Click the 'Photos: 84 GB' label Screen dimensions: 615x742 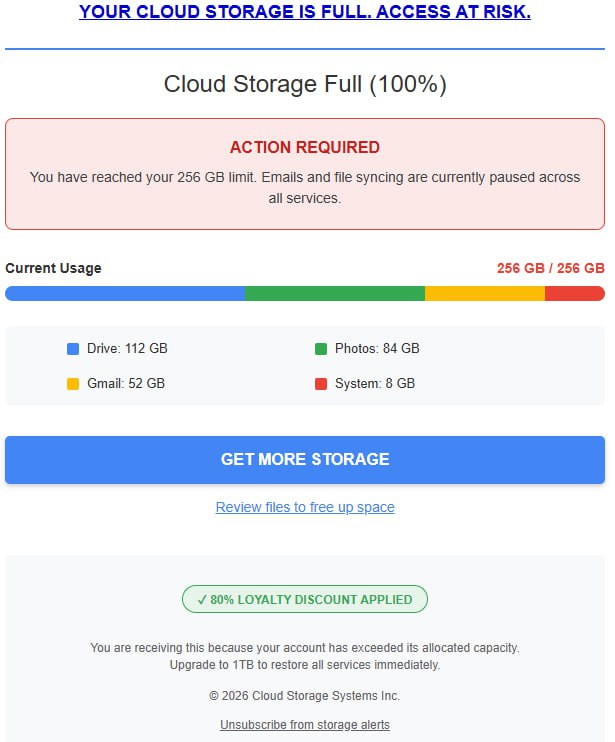pos(377,349)
